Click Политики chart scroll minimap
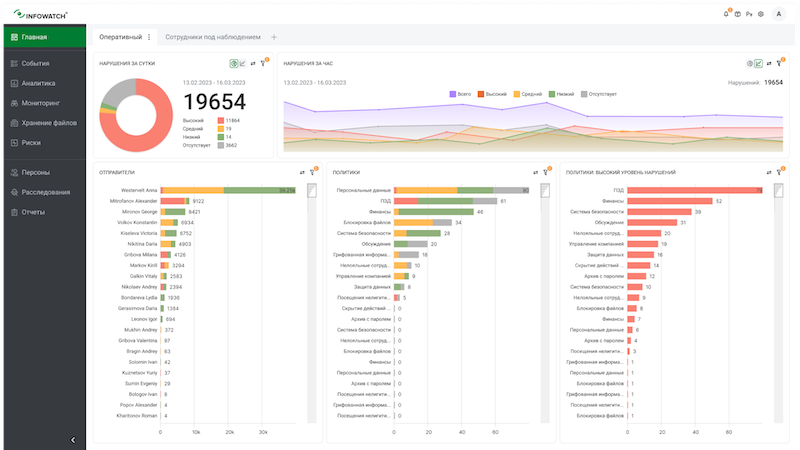The image size is (800, 450). 545,191
